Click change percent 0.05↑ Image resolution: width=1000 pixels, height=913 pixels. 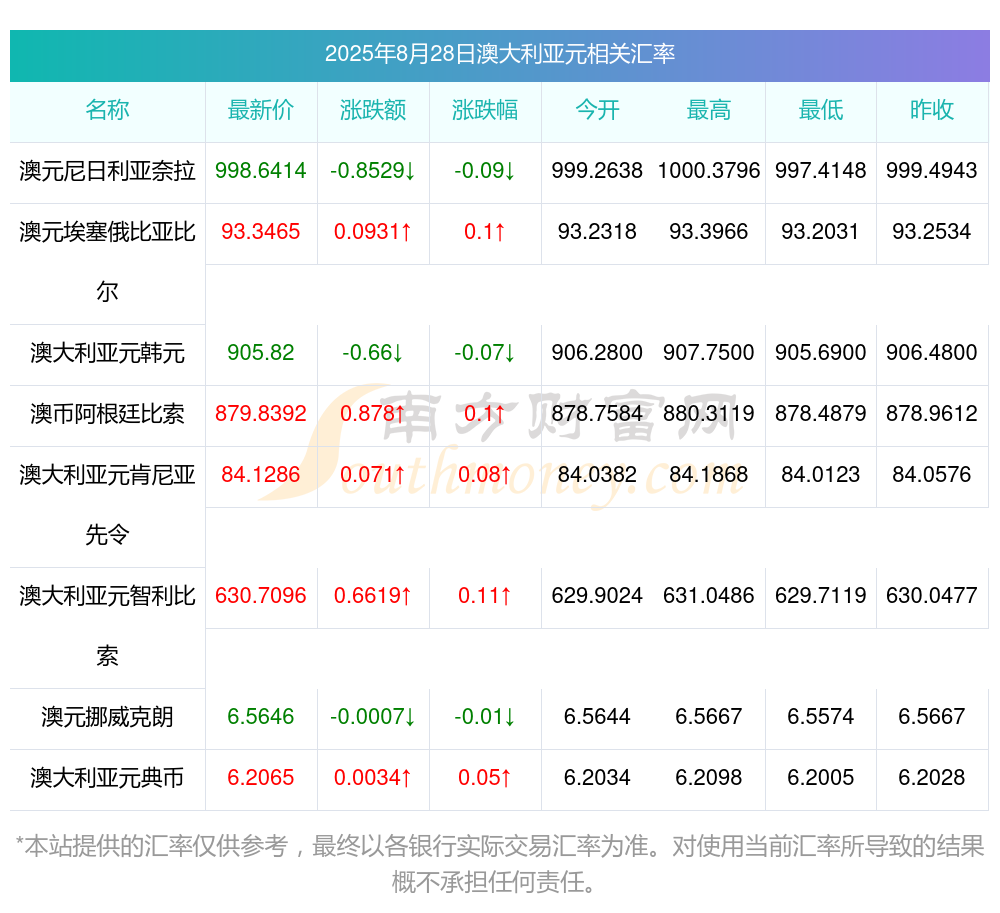click(485, 778)
